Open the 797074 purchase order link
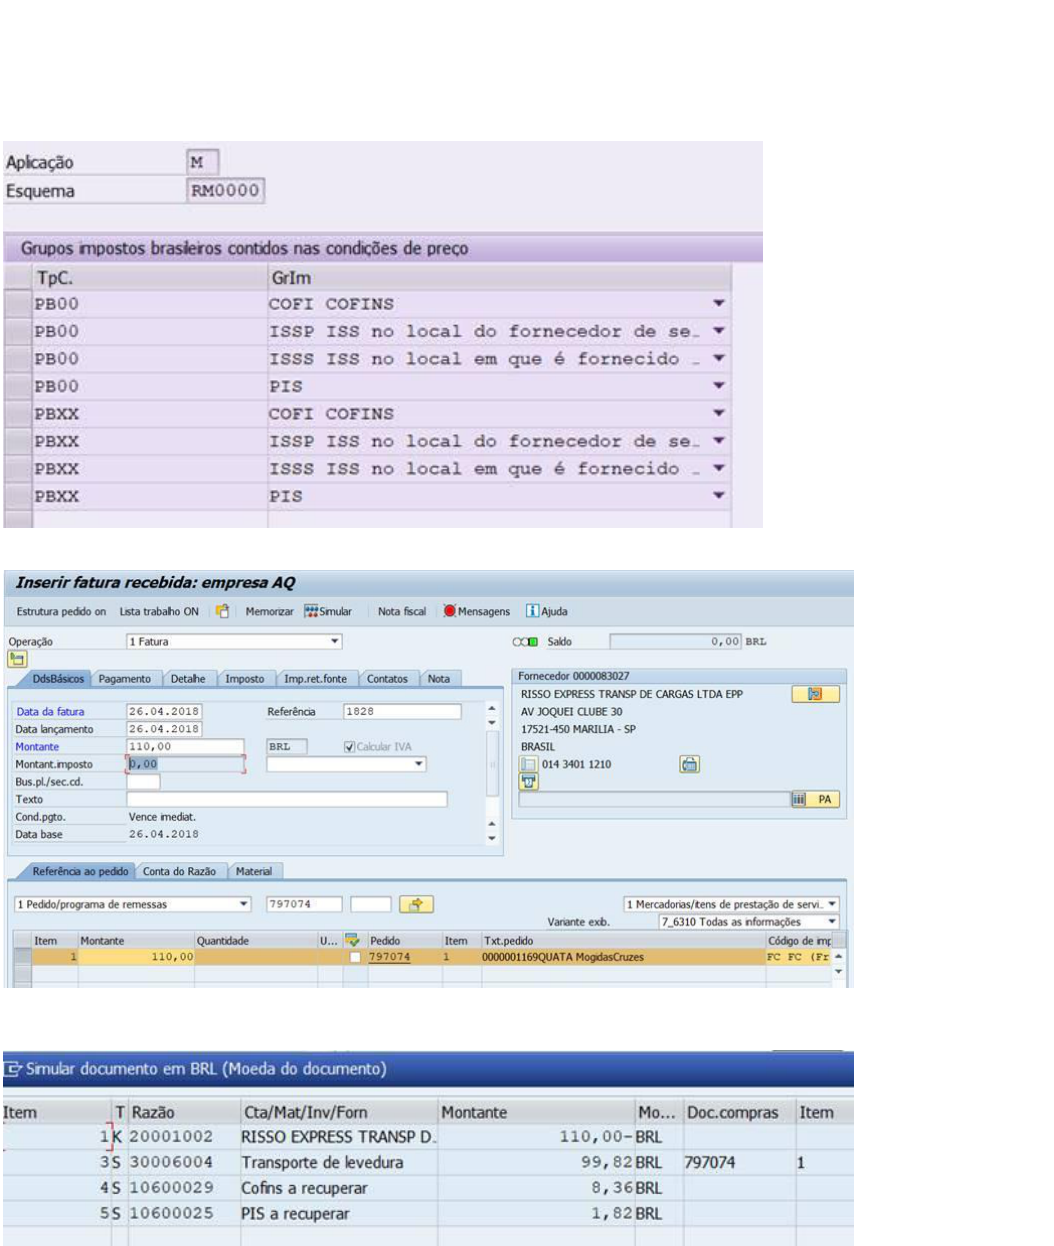1054x1246 pixels. [389, 957]
